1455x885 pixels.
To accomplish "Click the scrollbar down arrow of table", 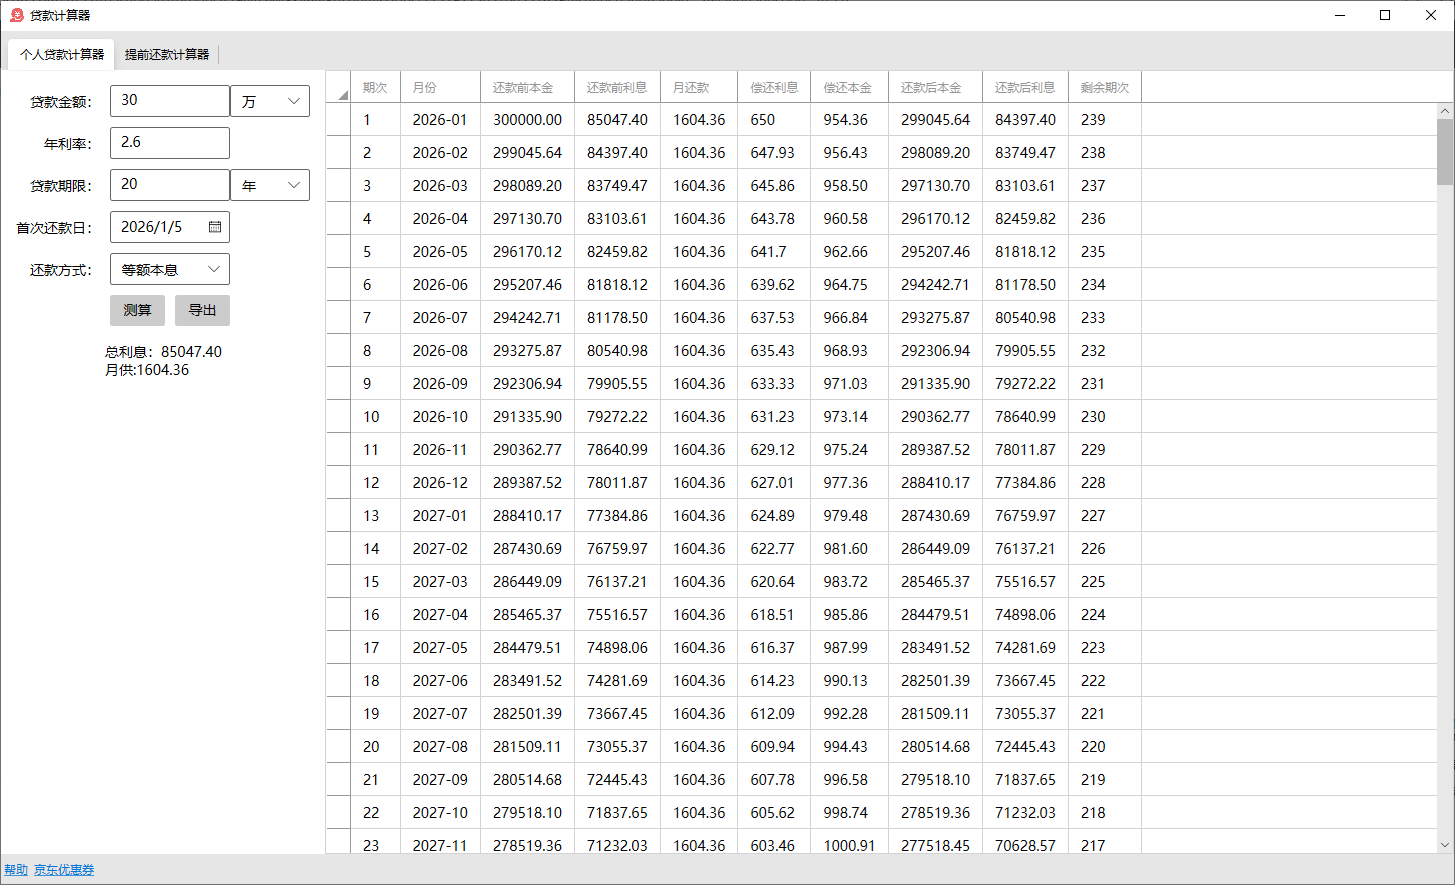I will pyautogui.click(x=1445, y=845).
